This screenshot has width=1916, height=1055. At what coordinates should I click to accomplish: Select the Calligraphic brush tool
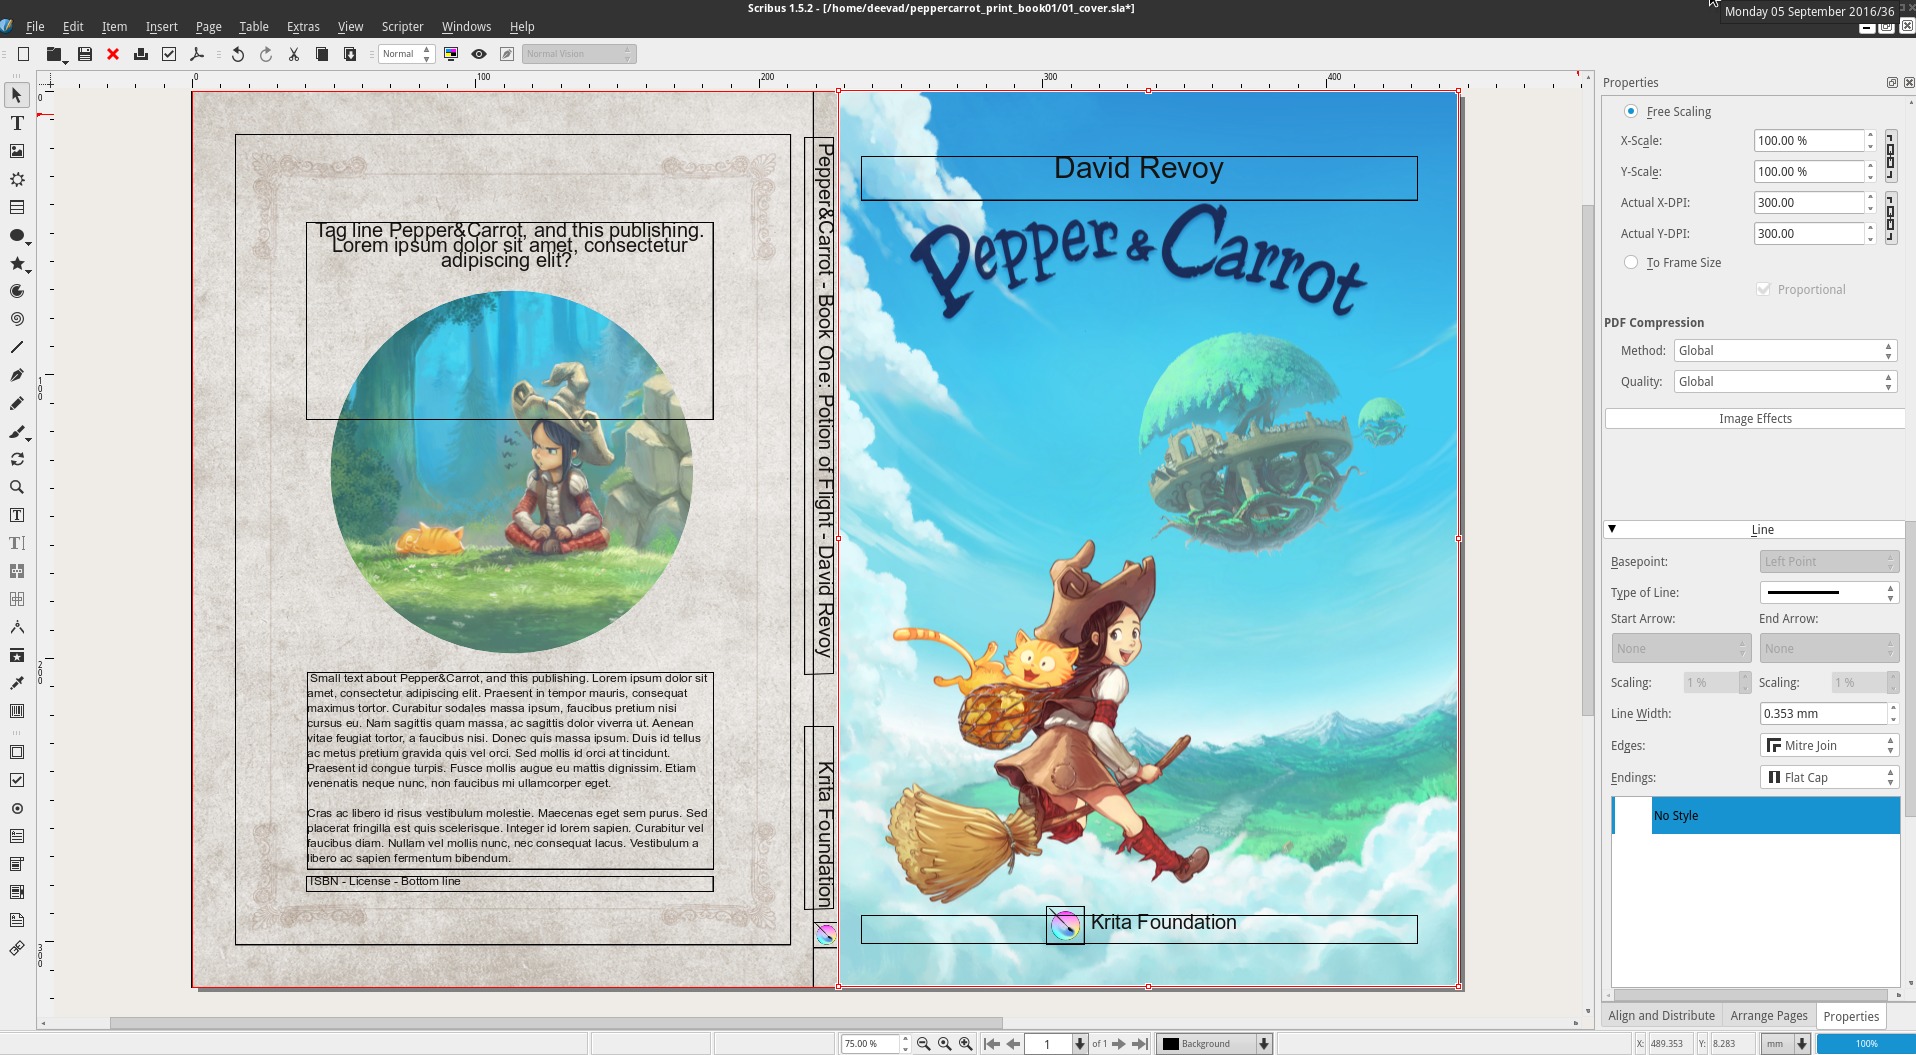coord(17,431)
